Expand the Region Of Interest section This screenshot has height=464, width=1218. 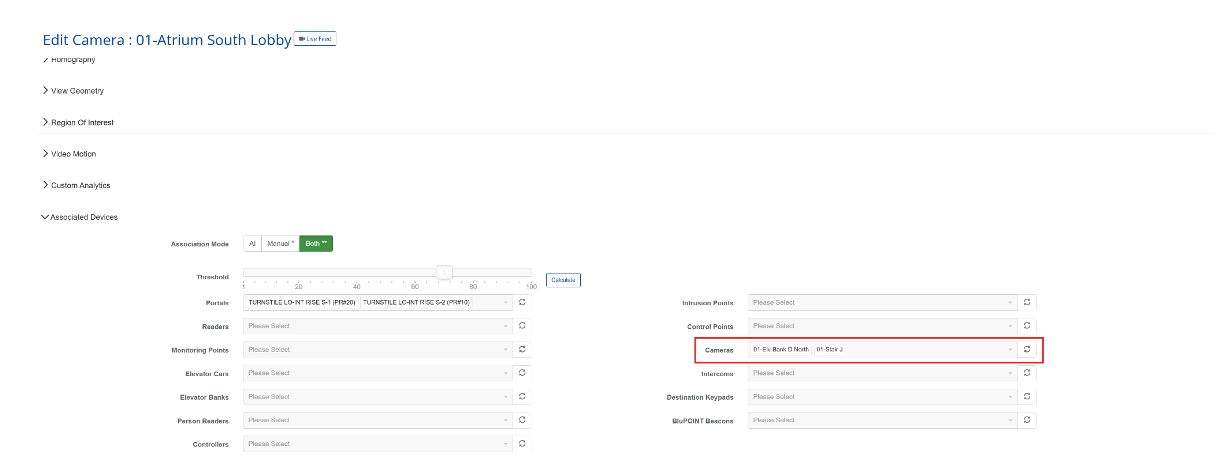coord(82,122)
